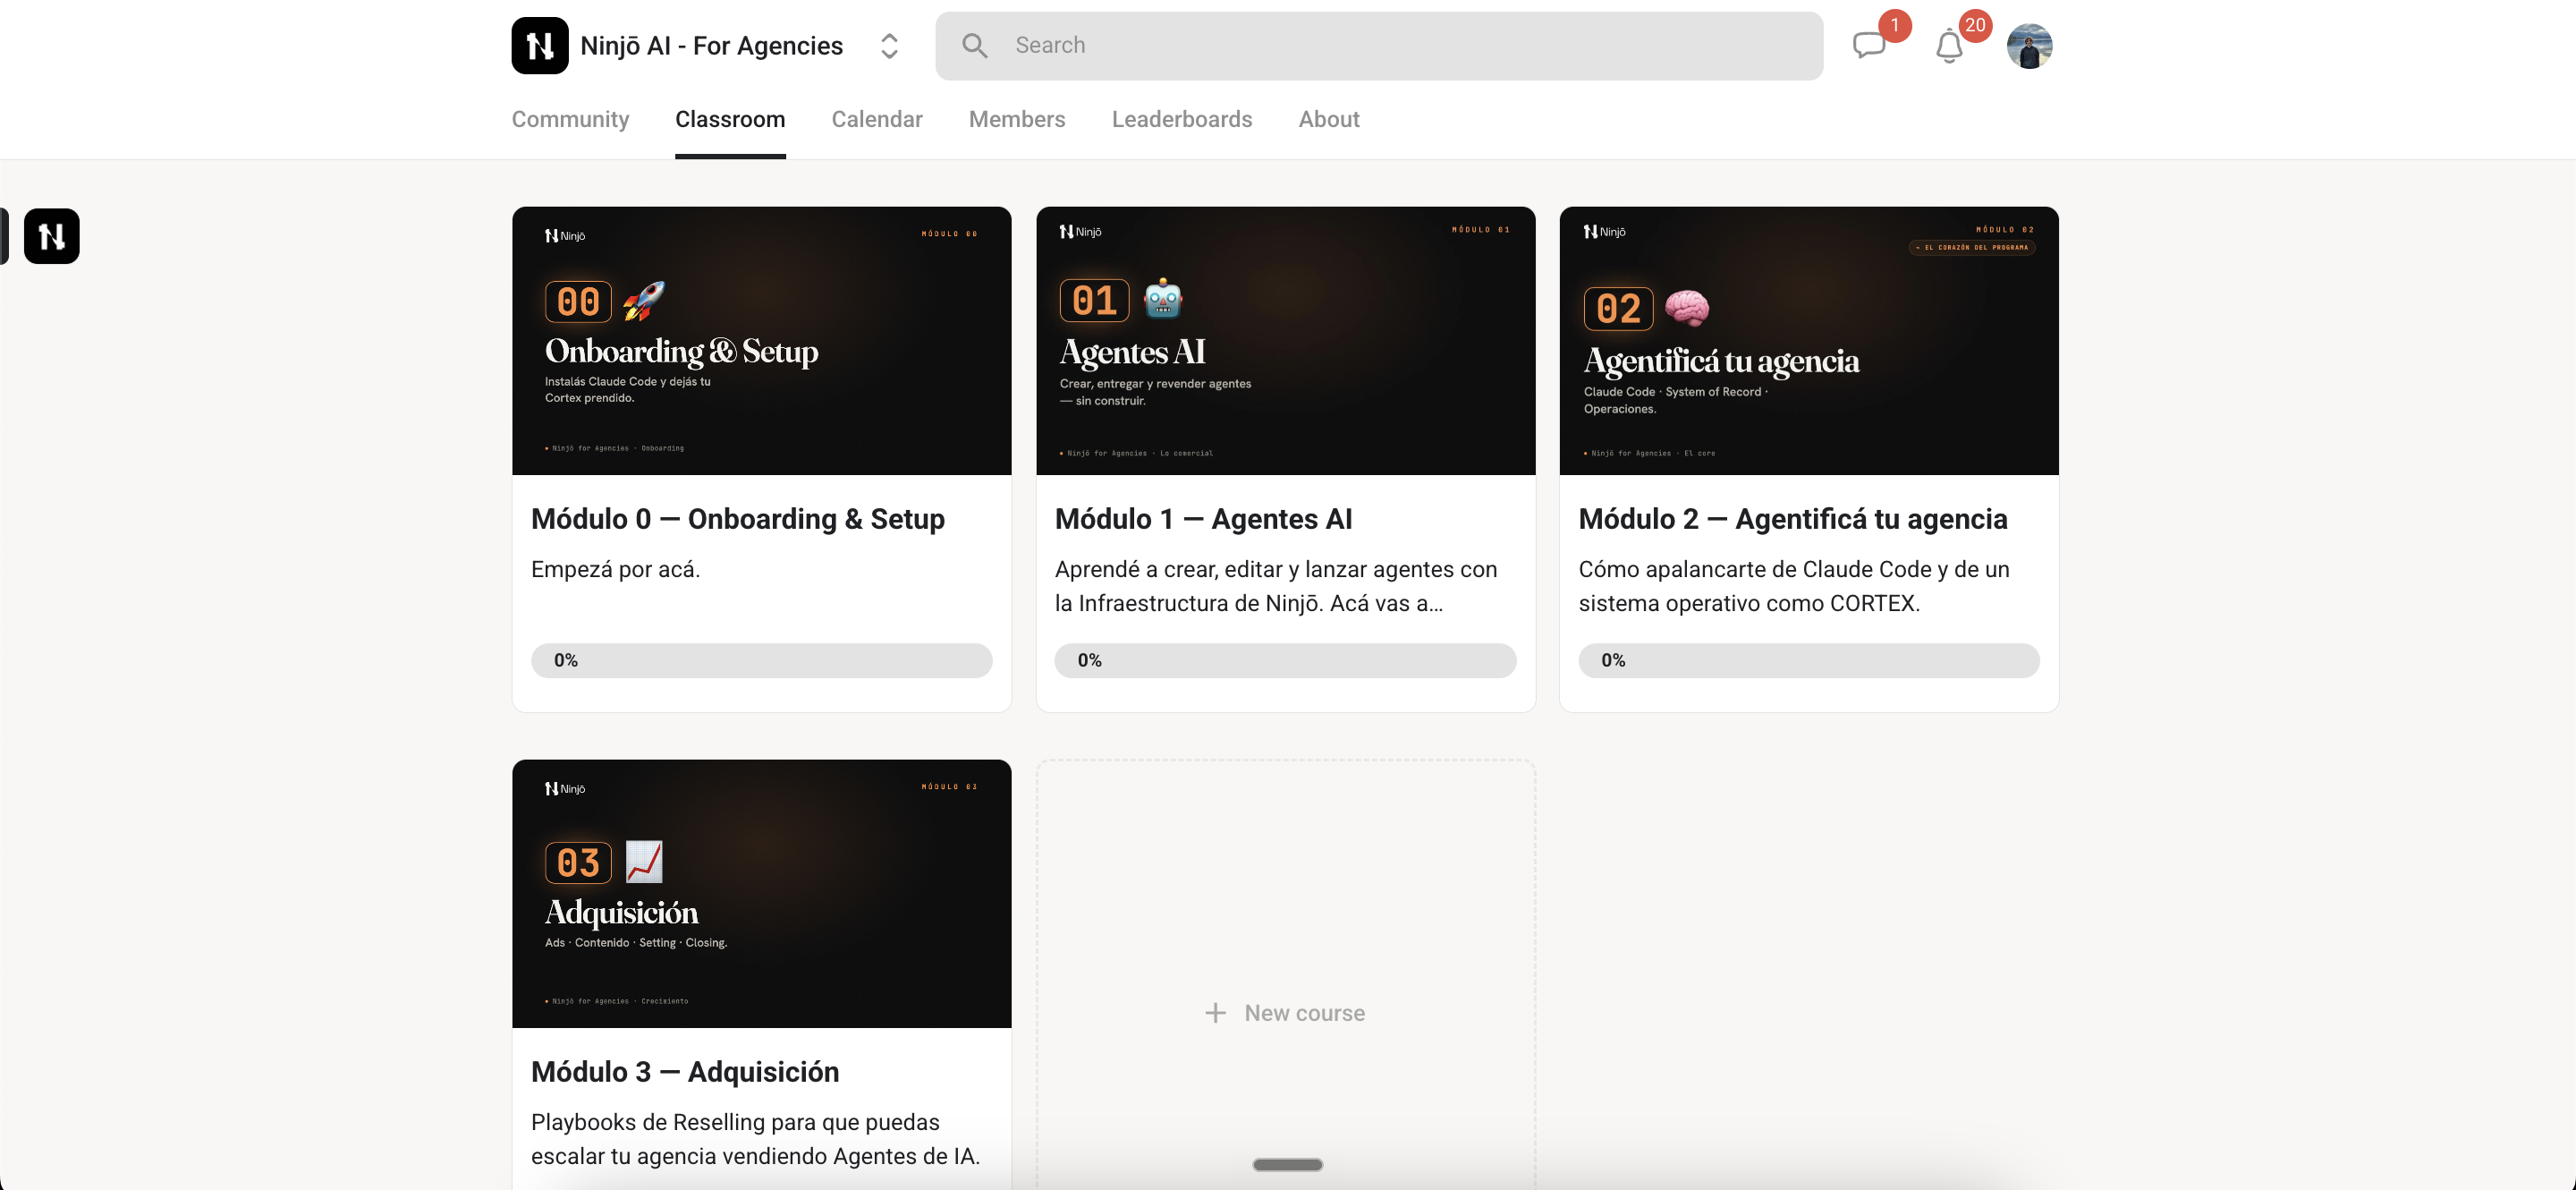Click the "El corazón del programa" badge
This screenshot has width=2576, height=1190.
coord(1972,247)
